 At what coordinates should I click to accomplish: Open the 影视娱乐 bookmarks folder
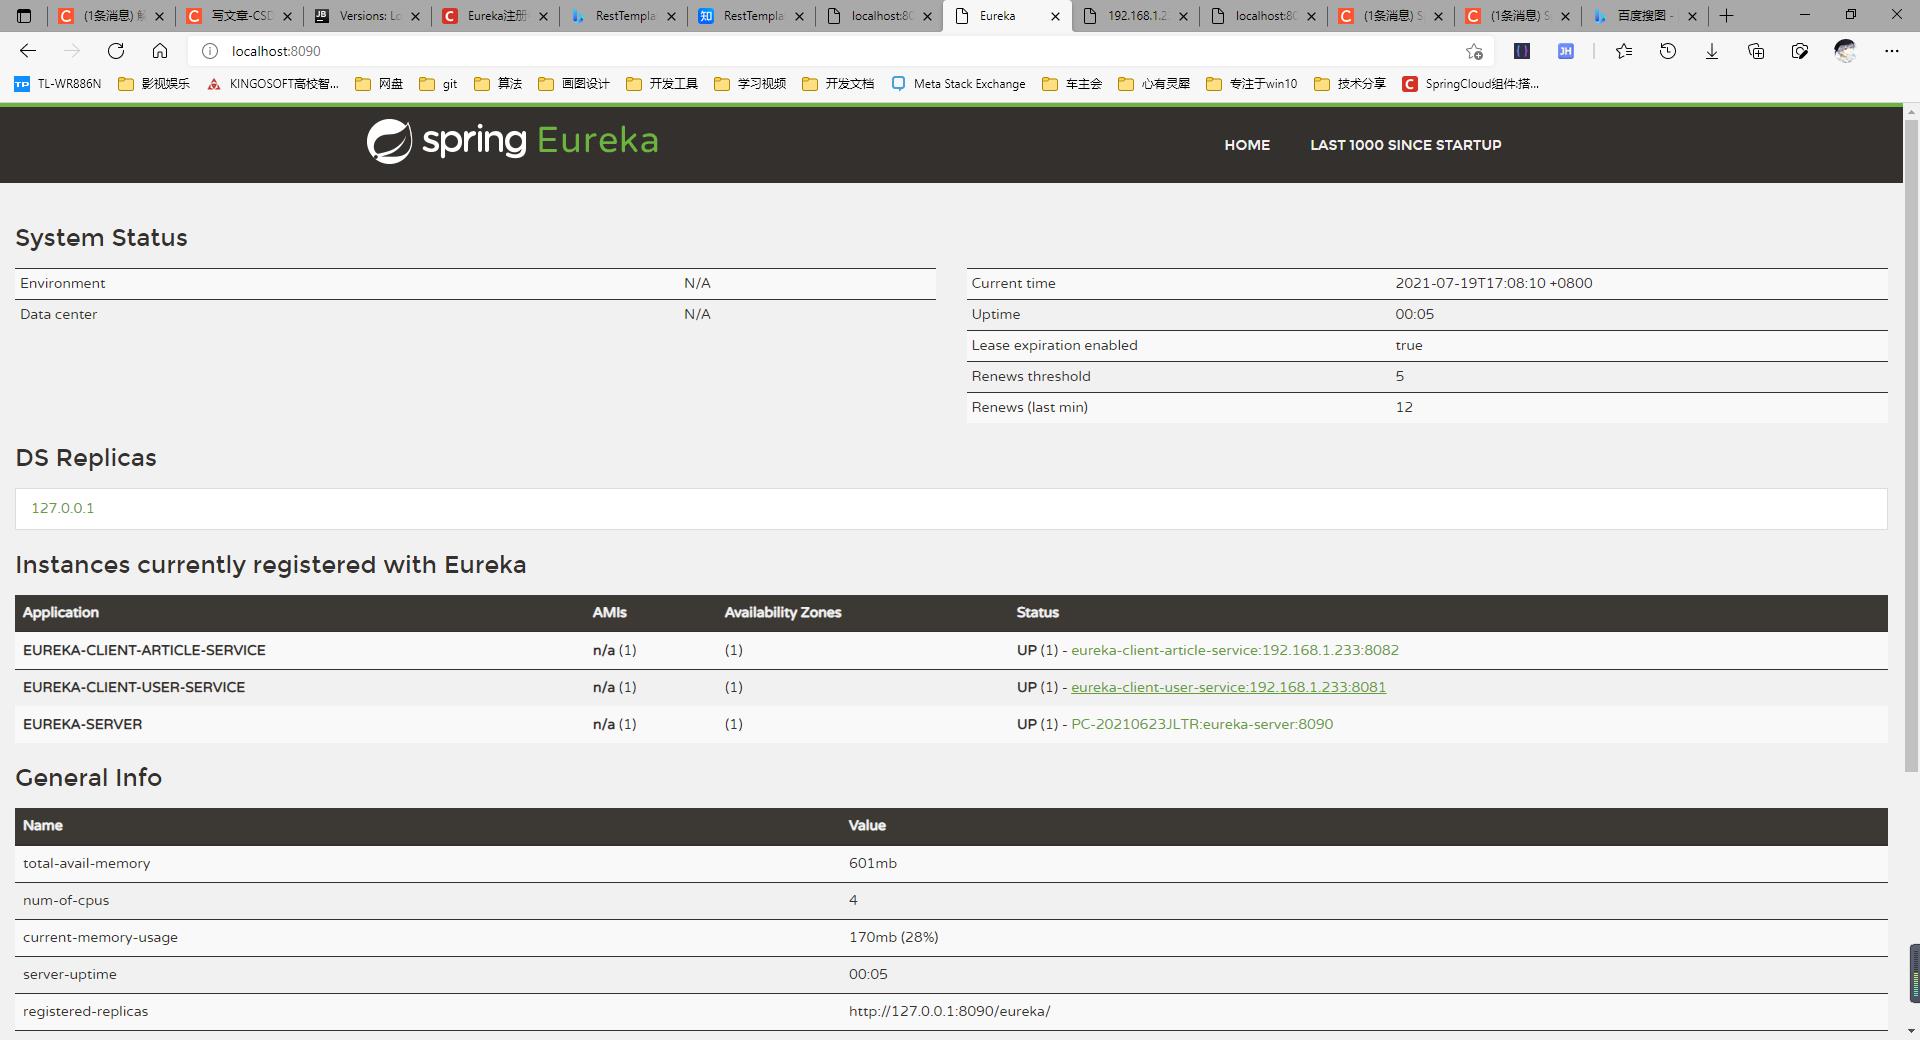154,84
